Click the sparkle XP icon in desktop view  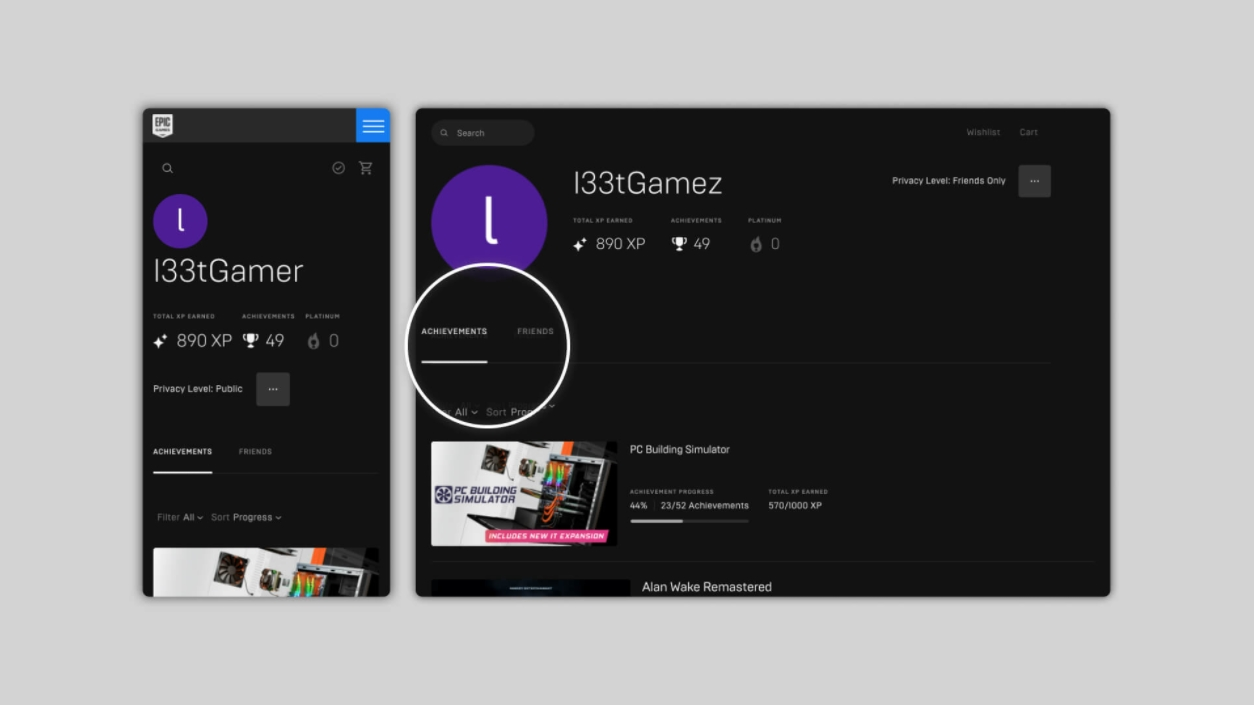tap(580, 244)
